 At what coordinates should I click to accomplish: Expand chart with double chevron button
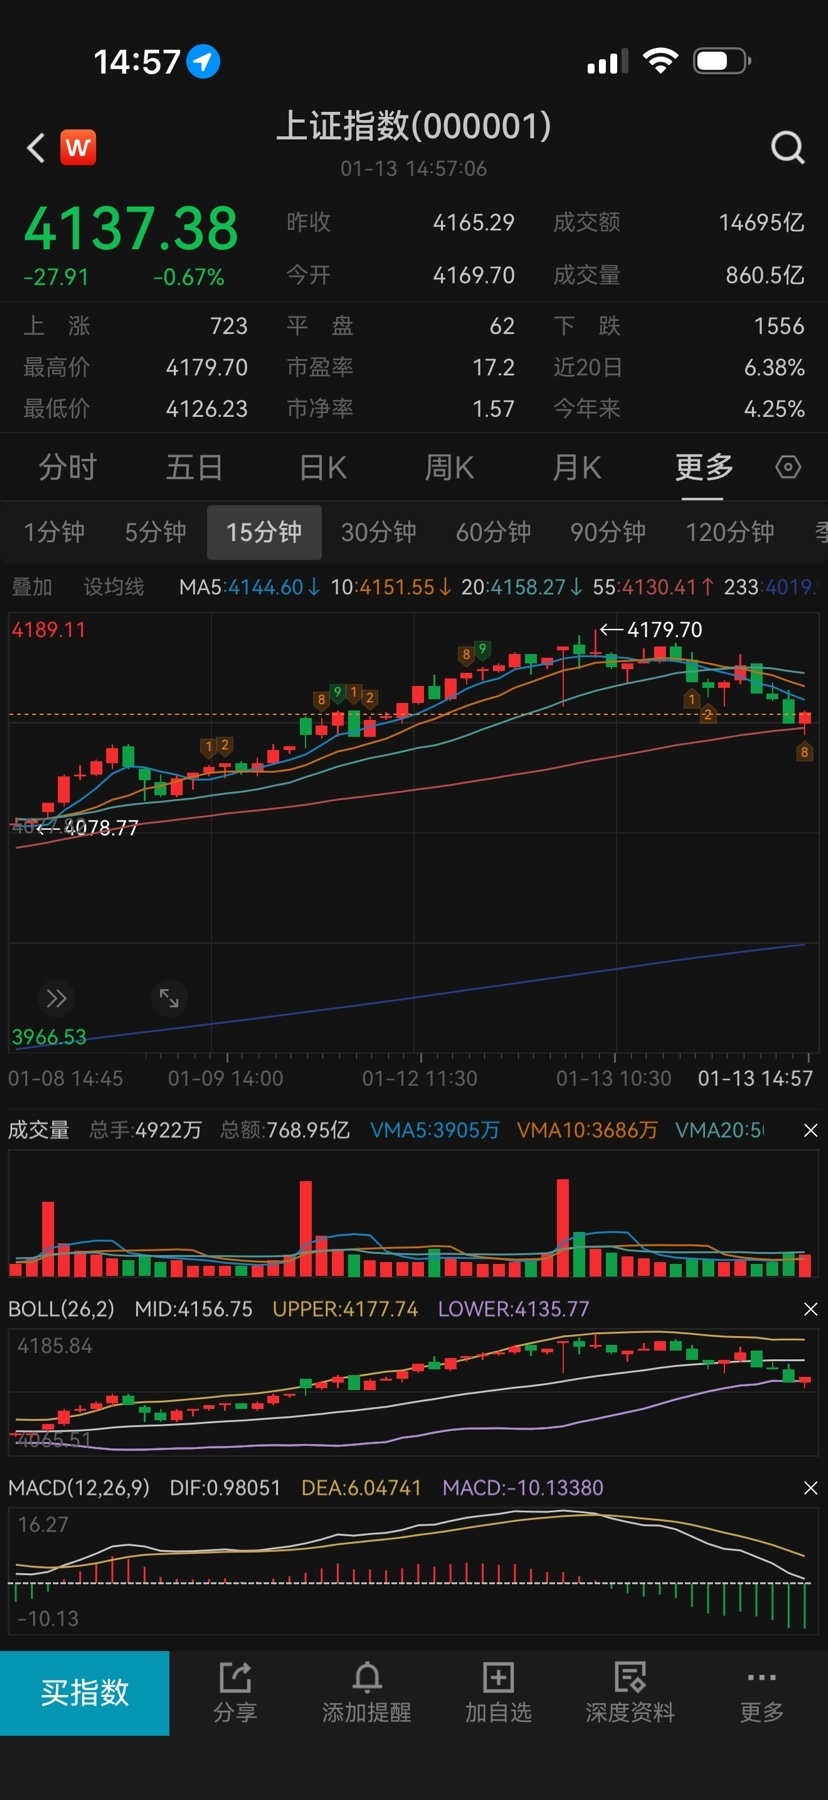pos(56,998)
